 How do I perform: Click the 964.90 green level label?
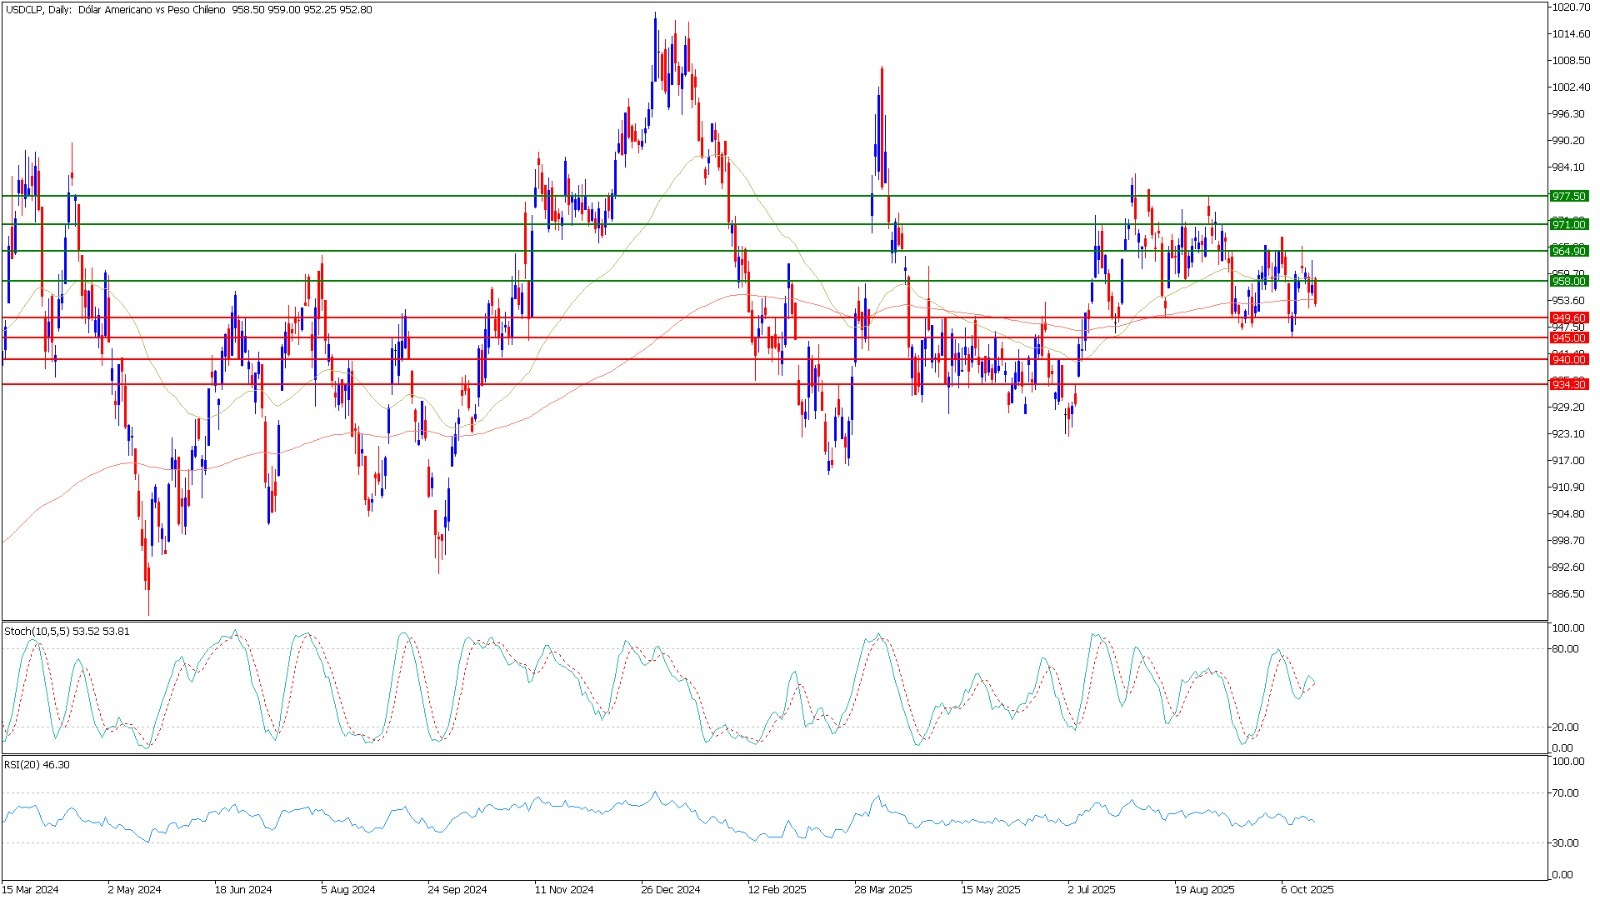pyautogui.click(x=1568, y=251)
